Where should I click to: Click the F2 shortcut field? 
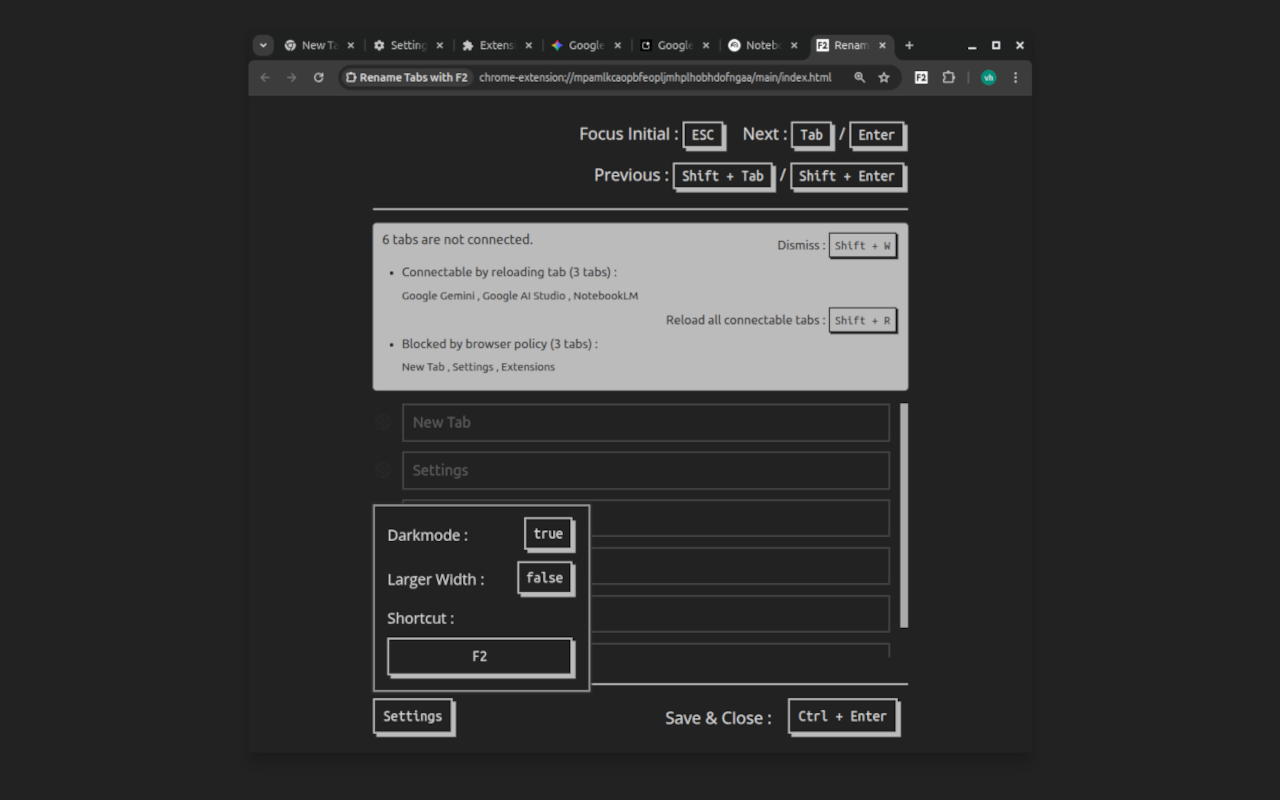point(480,657)
